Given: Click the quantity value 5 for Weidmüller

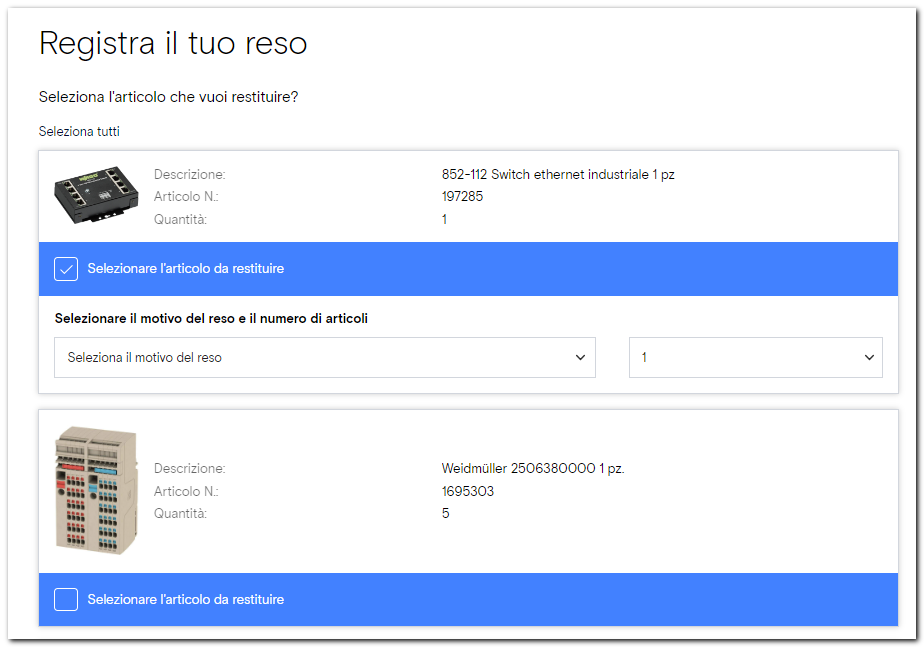Looking at the screenshot, I should (x=446, y=513).
